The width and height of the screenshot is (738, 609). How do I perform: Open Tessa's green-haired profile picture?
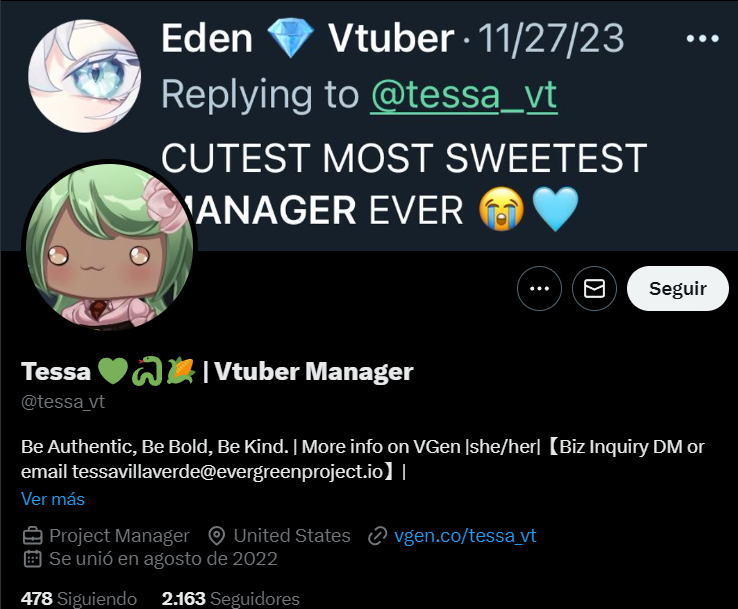(x=109, y=246)
